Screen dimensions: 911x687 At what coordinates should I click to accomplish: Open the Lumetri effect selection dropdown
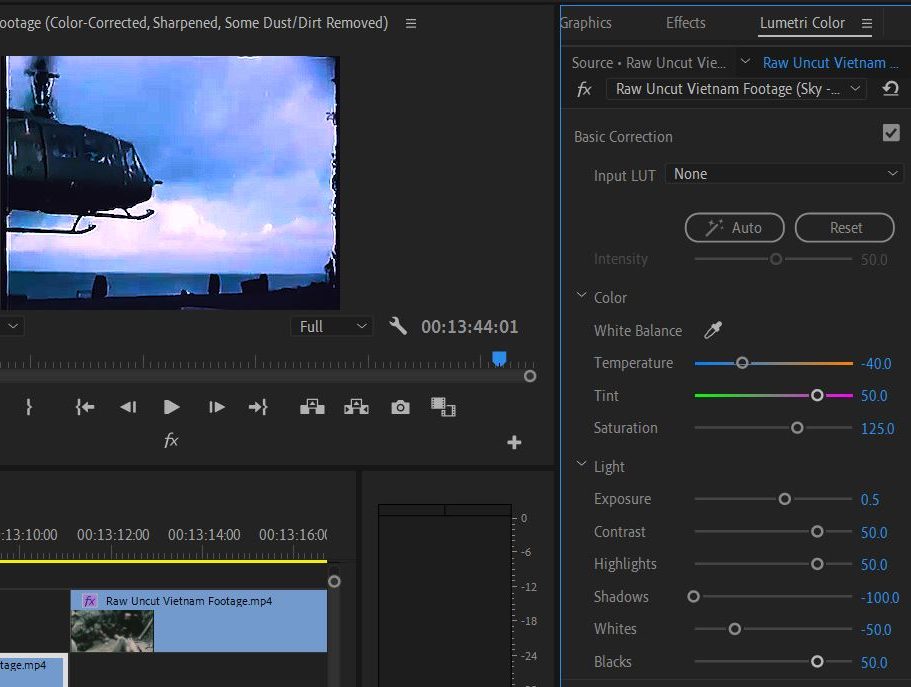(736, 89)
